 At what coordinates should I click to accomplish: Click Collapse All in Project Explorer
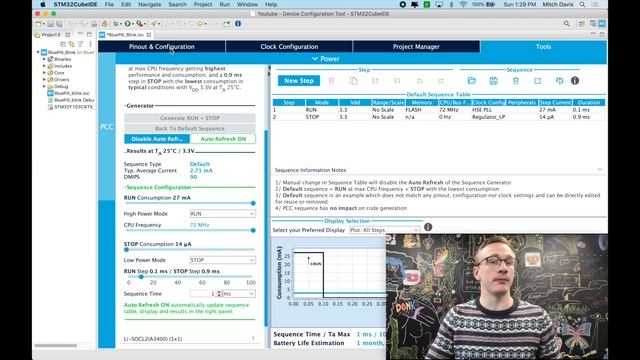(63, 44)
